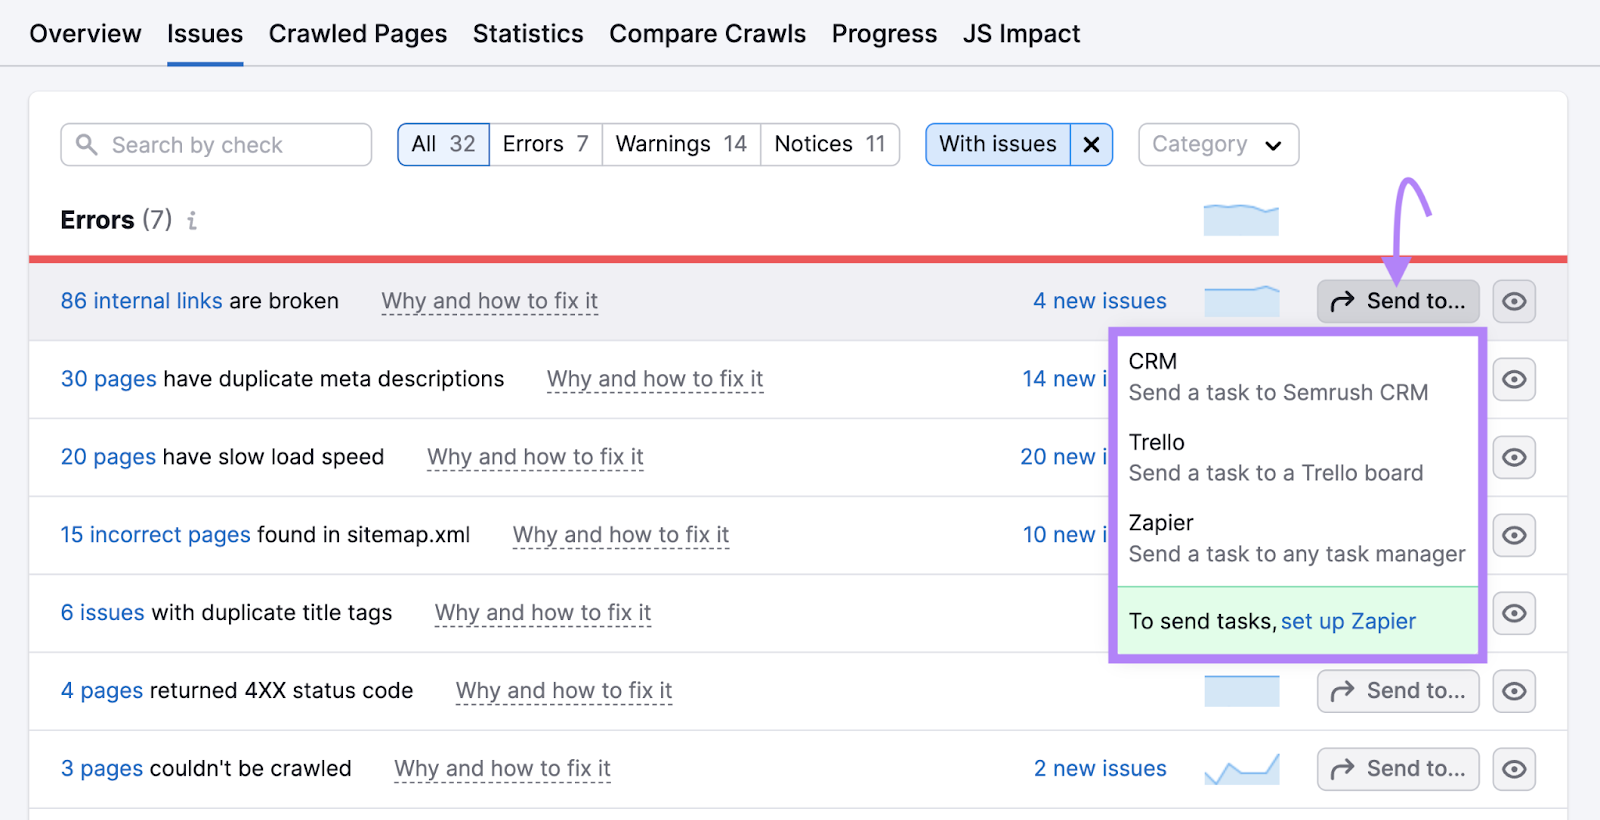Screen dimensions: 1600x820
Task: View 14 new duplicate meta issues
Action: [1065, 379]
